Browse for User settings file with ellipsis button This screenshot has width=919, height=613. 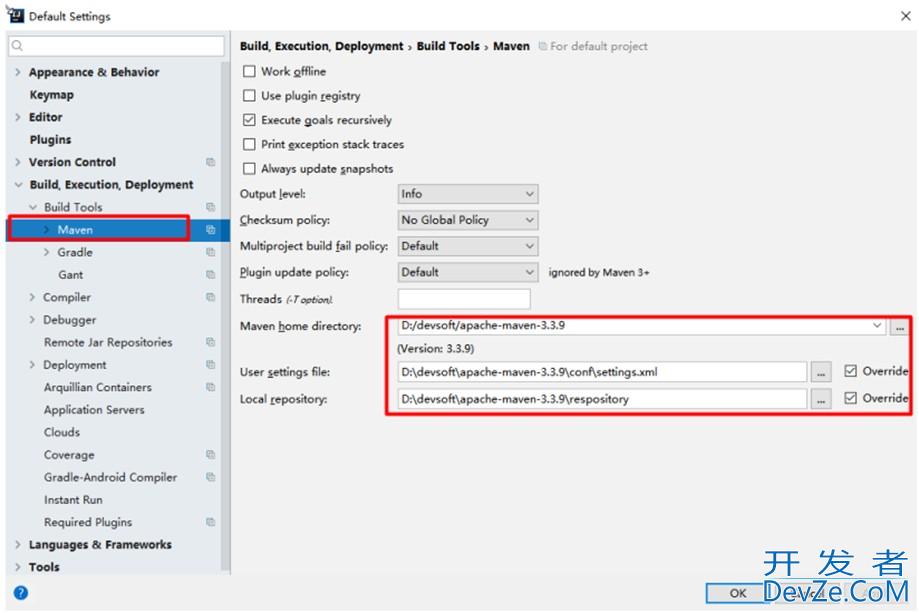pyautogui.click(x=821, y=372)
